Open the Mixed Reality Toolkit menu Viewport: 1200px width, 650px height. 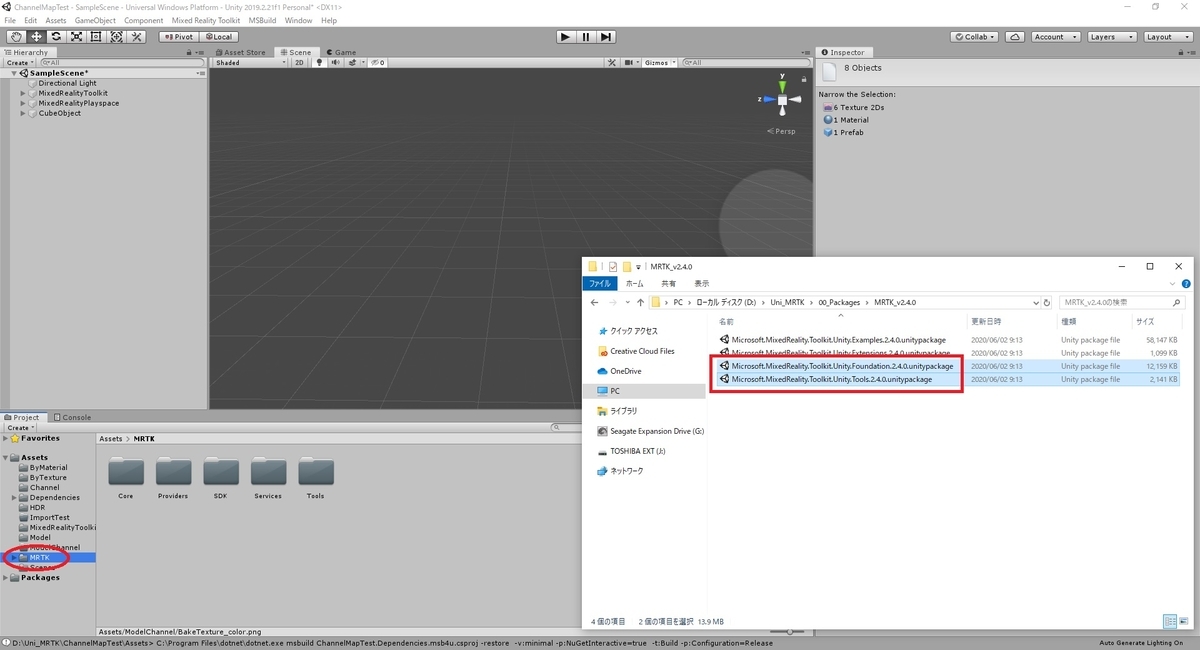click(x=206, y=20)
